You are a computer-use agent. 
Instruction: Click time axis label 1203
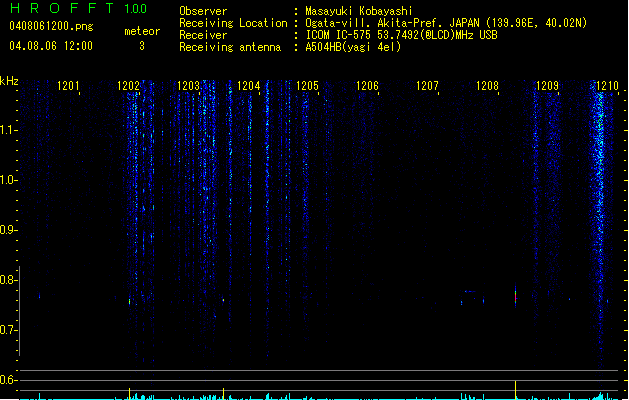[x=188, y=86]
